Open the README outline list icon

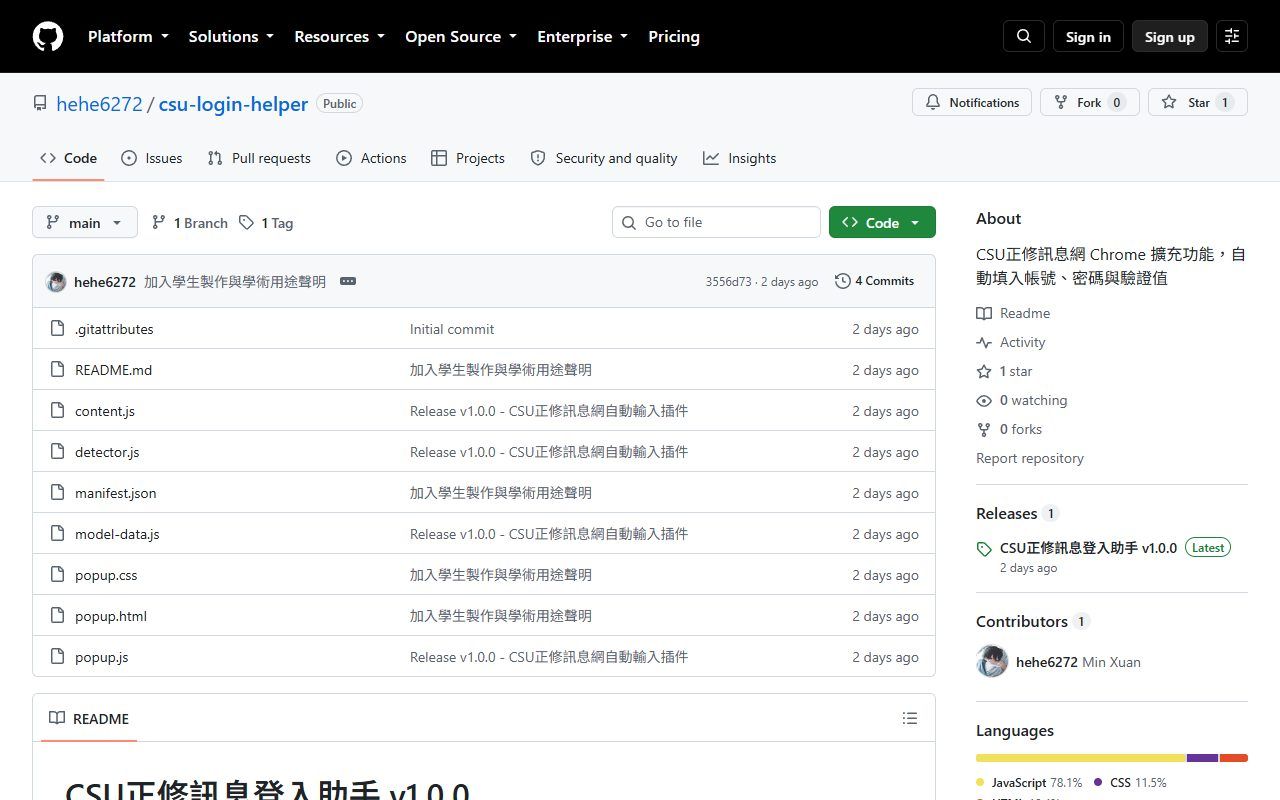pyautogui.click(x=910, y=718)
